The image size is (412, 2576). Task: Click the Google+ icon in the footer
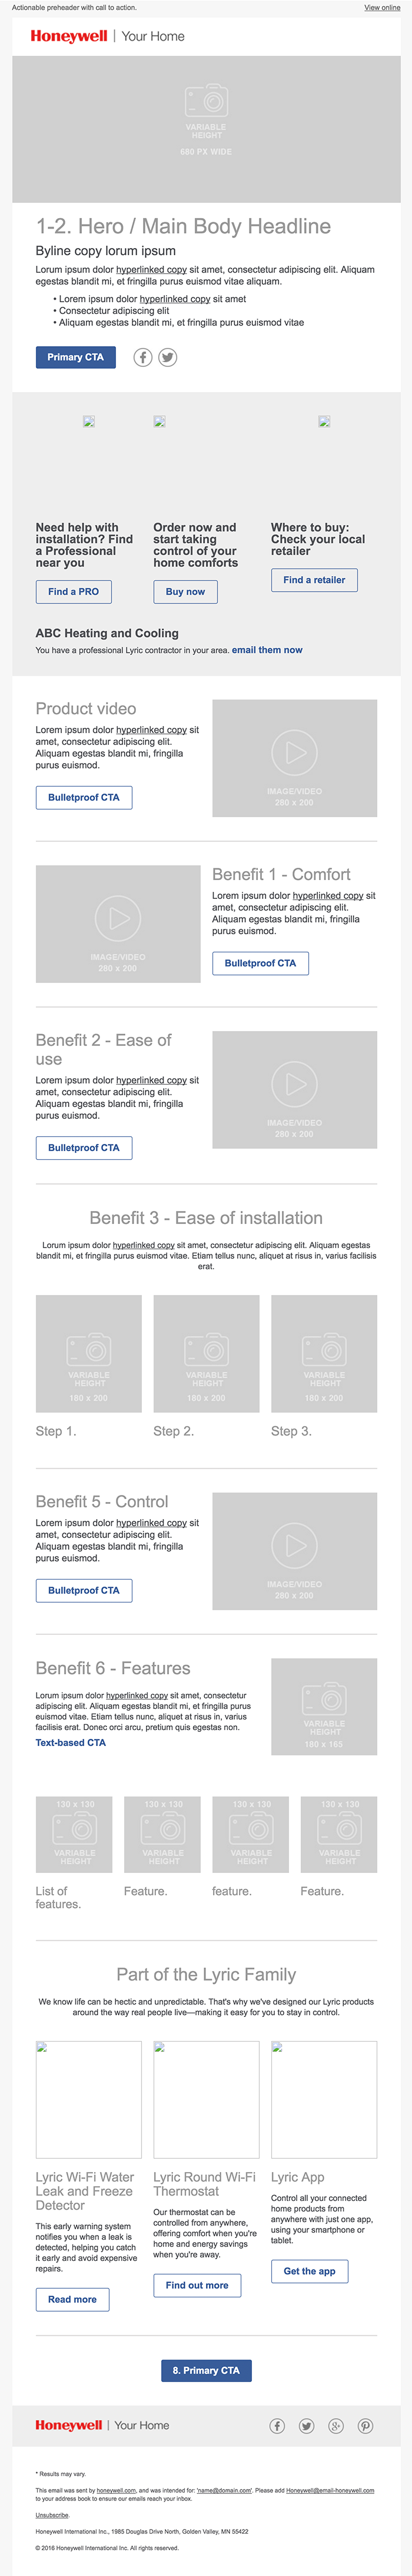(336, 2425)
